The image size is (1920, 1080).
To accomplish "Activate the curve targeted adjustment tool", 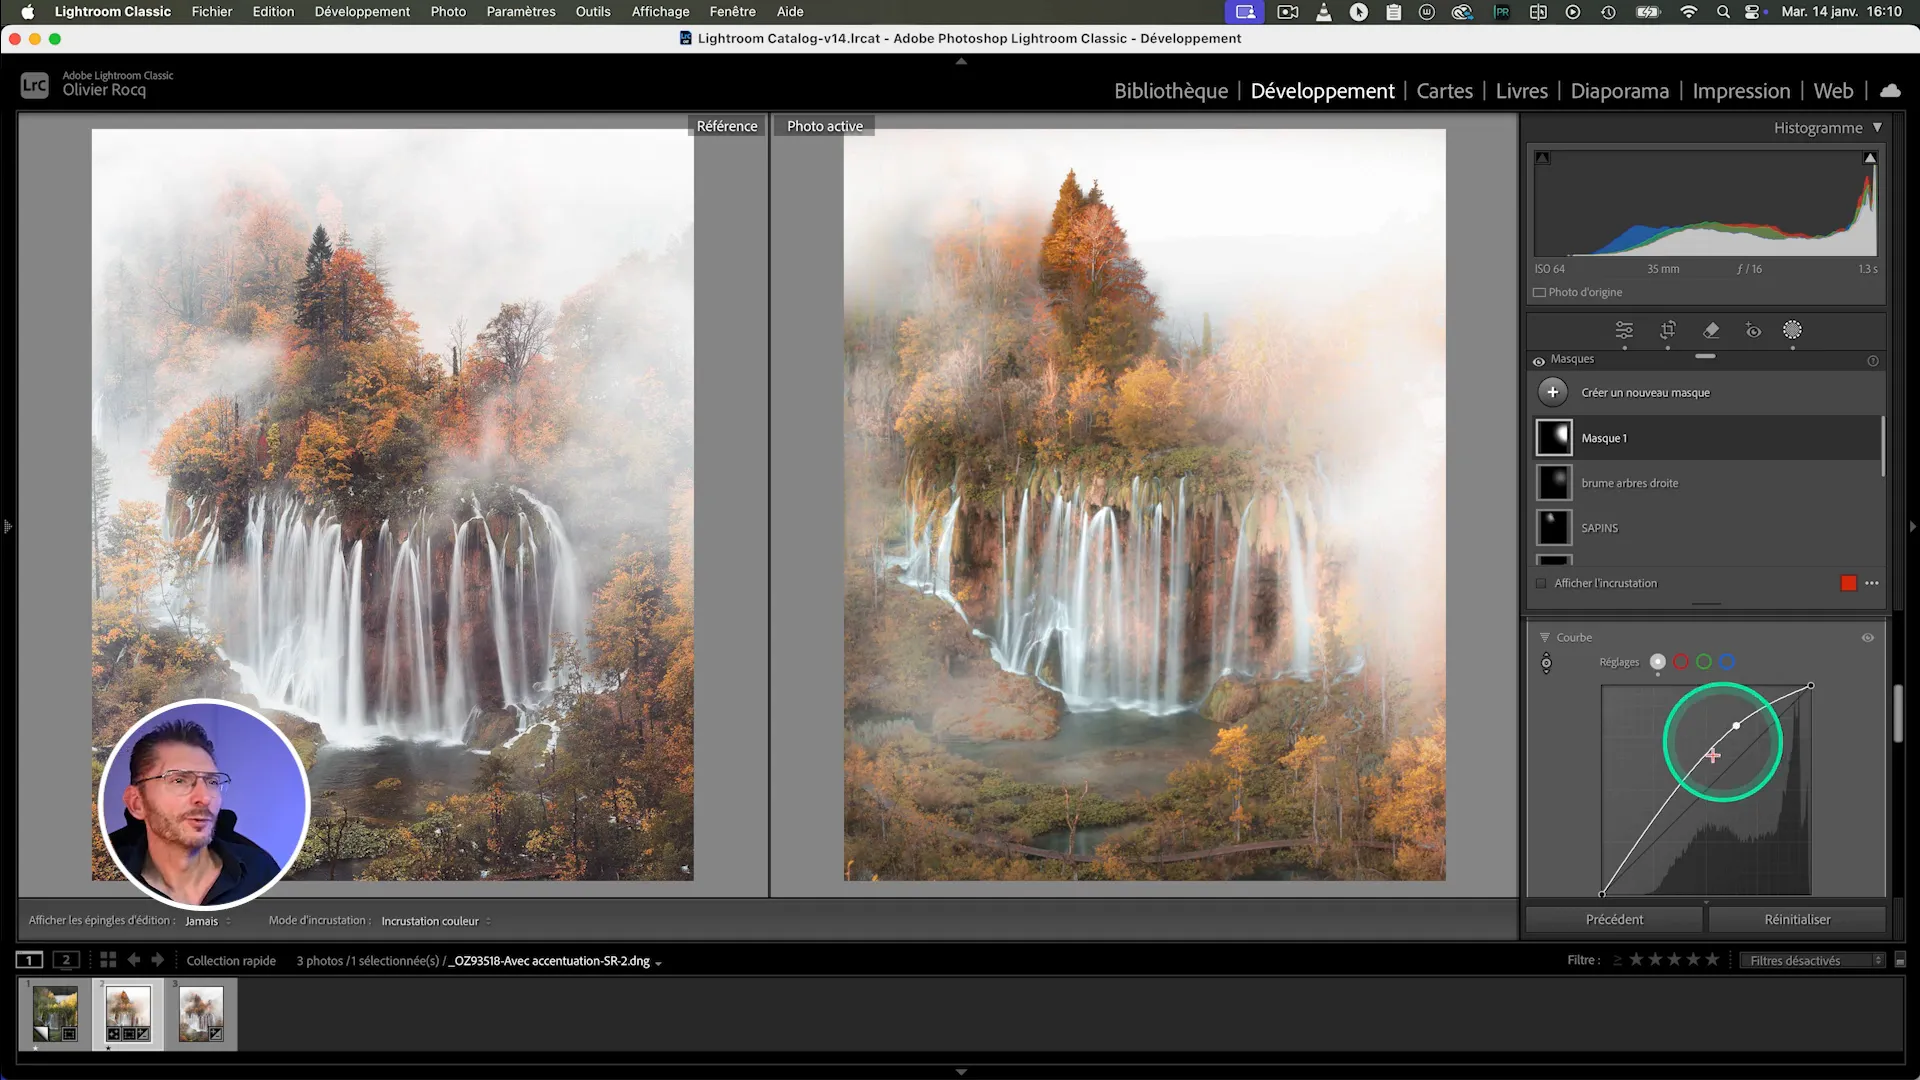I will [x=1546, y=663].
